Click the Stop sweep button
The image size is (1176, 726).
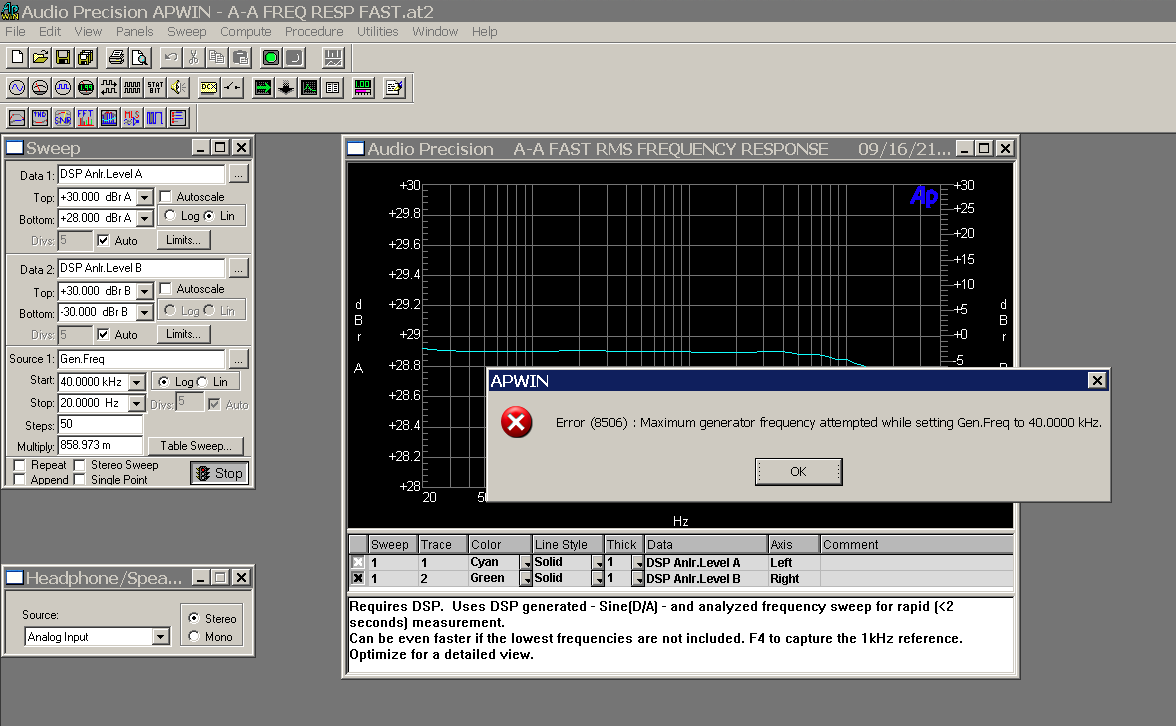point(220,473)
